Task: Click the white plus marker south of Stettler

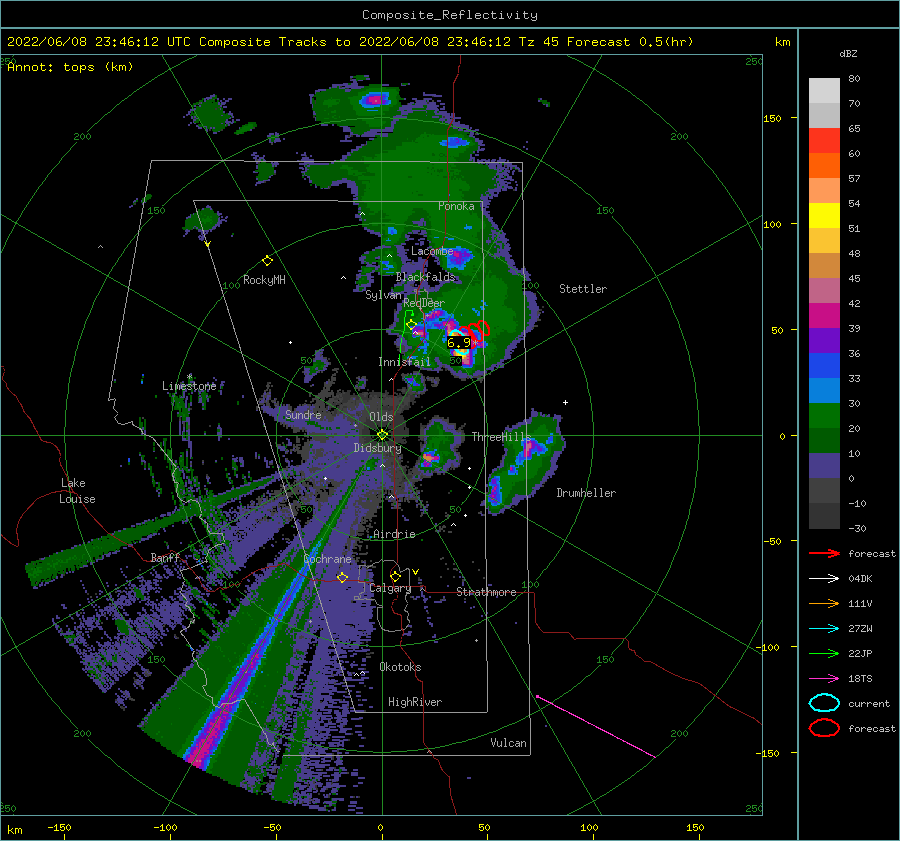Action: (x=565, y=402)
